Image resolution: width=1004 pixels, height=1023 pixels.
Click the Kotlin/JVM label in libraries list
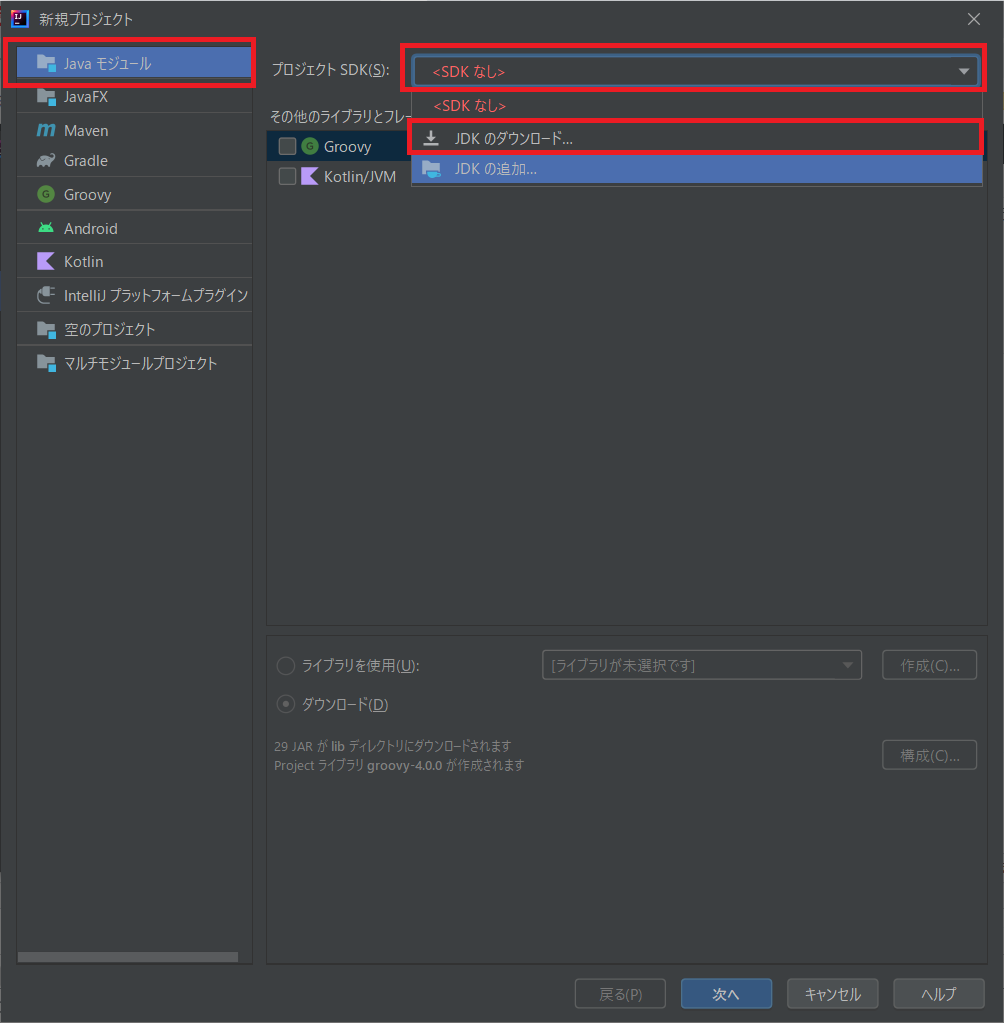360,176
